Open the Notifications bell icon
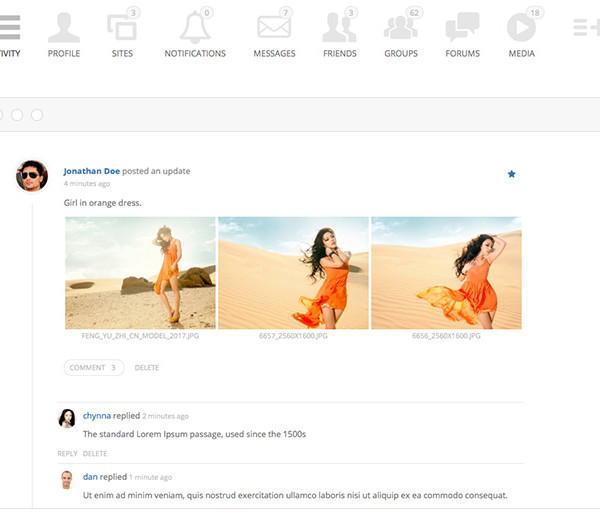The height and width of the screenshot is (514, 600). click(x=195, y=28)
